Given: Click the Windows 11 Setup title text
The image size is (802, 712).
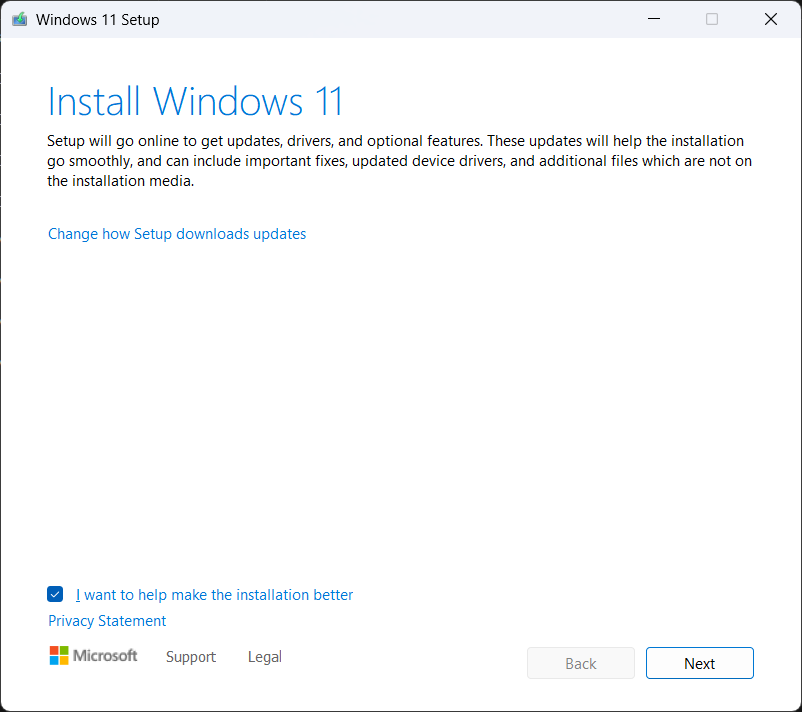Looking at the screenshot, I should pos(98,19).
